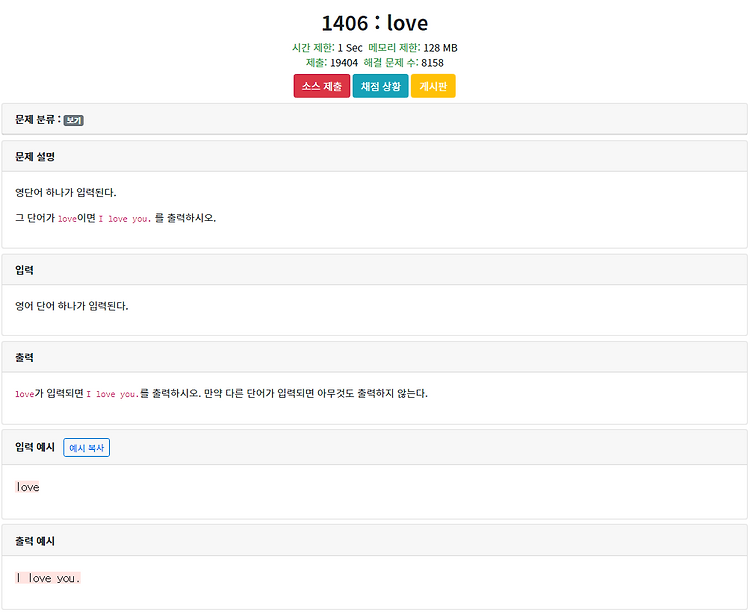Click the line starting with 그 단어가

pos(115,218)
